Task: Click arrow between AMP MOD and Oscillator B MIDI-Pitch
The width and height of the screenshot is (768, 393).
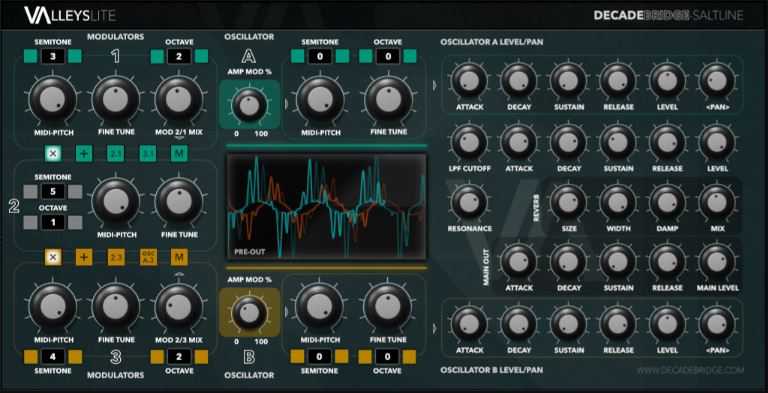Action: point(287,312)
